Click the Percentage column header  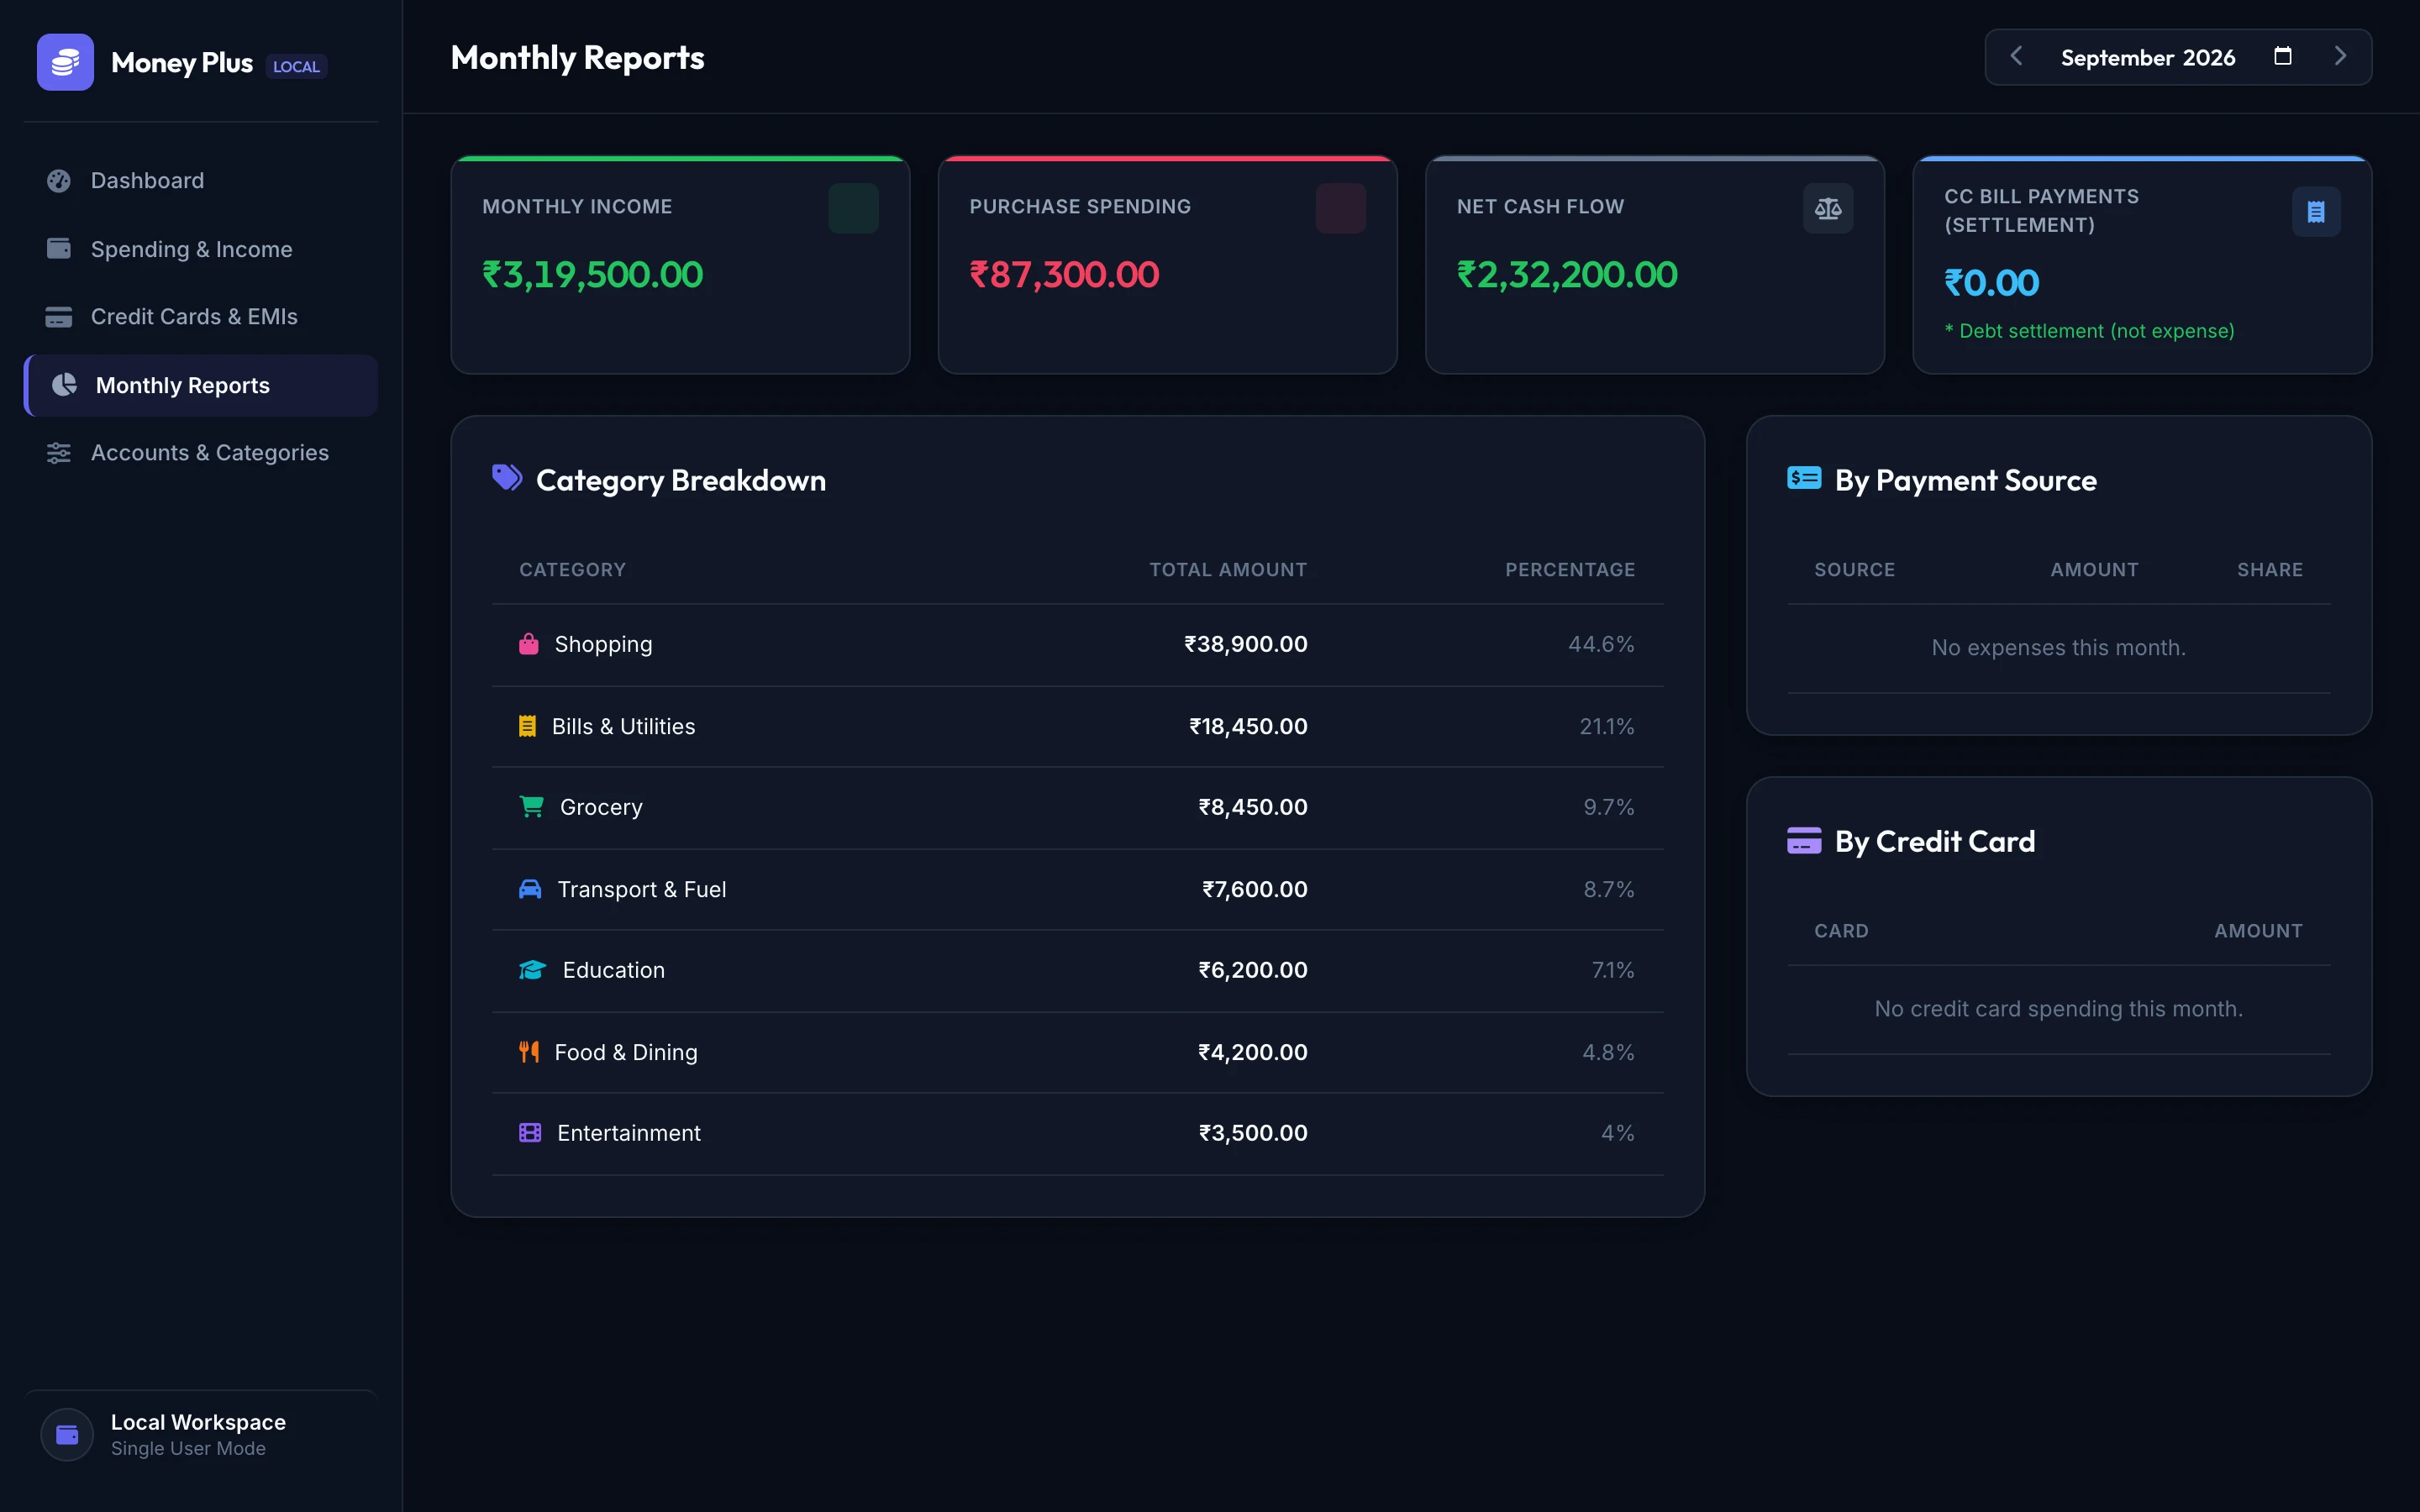click(1570, 570)
